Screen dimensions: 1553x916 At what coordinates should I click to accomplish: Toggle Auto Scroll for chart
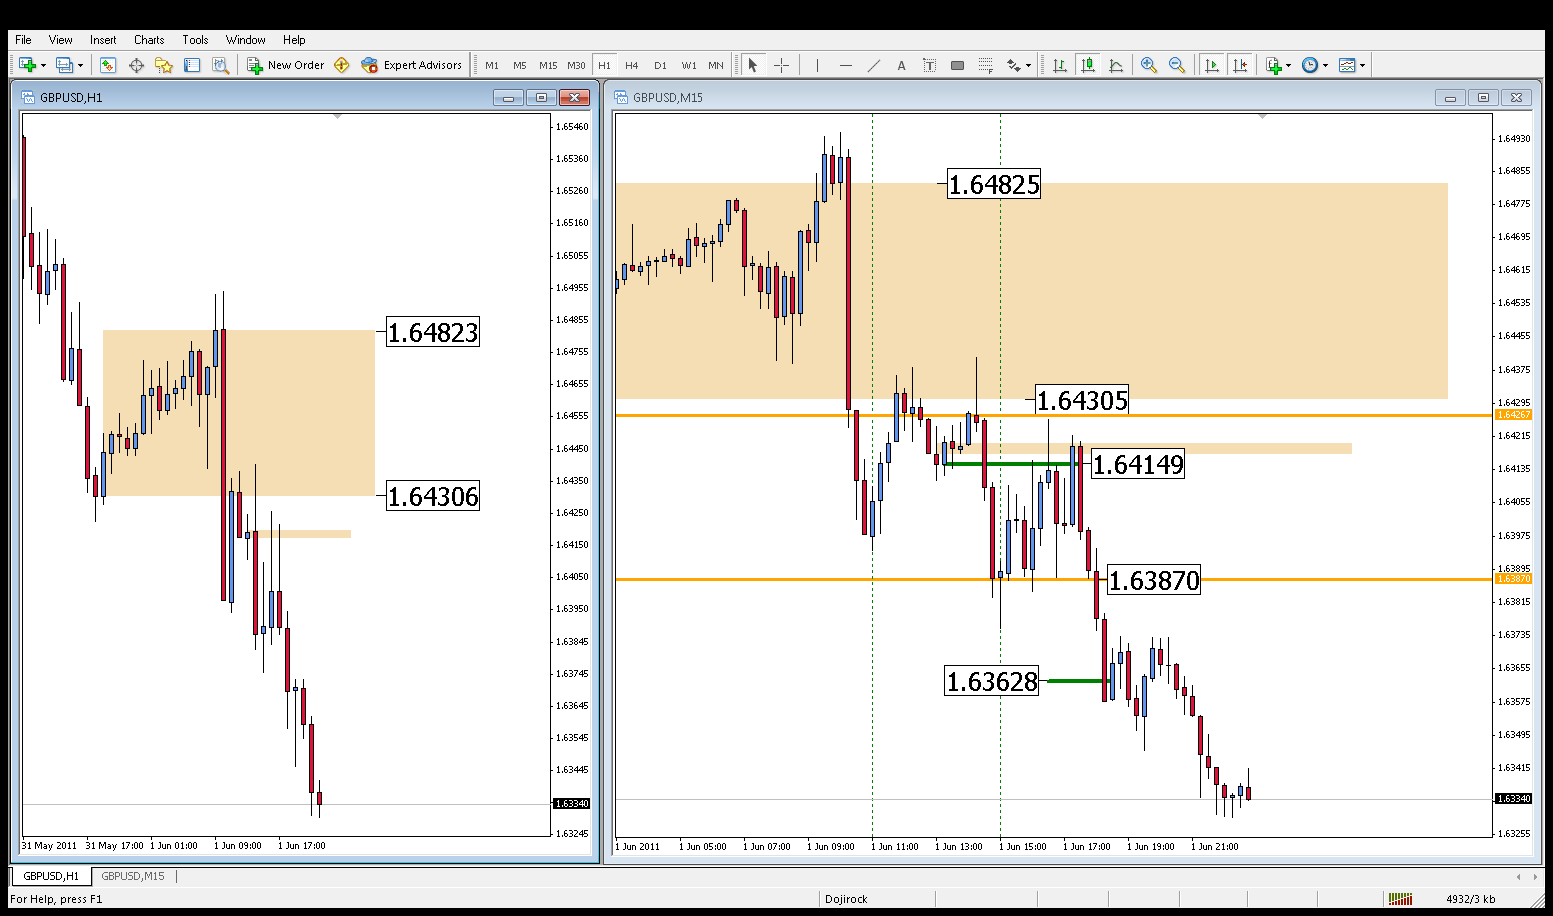[1212, 65]
